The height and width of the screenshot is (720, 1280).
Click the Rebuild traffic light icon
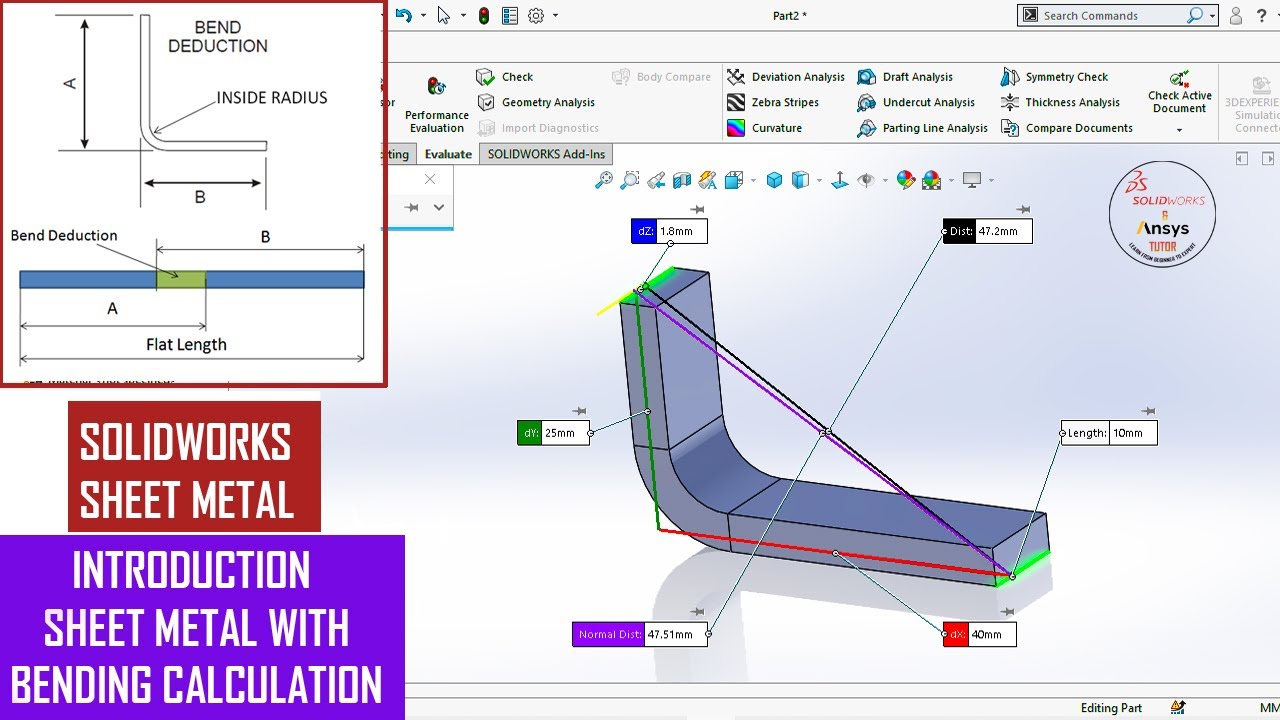[x=484, y=15]
